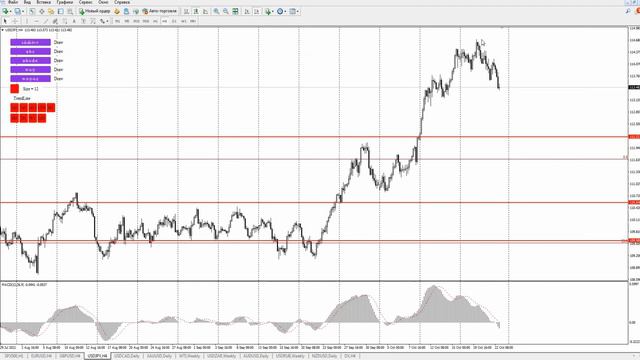Click the MACD indicator label
Screen dimensions: 640x360
(x=24, y=284)
